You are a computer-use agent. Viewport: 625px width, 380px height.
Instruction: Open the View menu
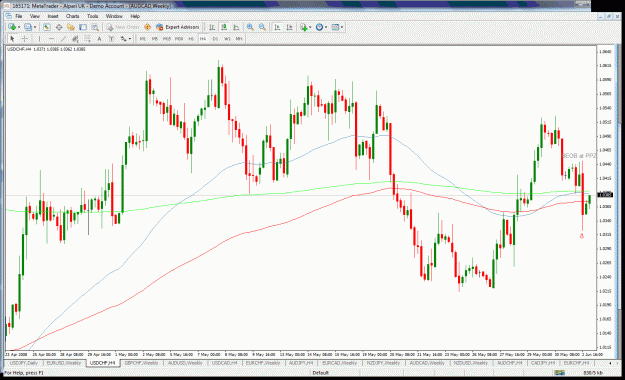35,16
